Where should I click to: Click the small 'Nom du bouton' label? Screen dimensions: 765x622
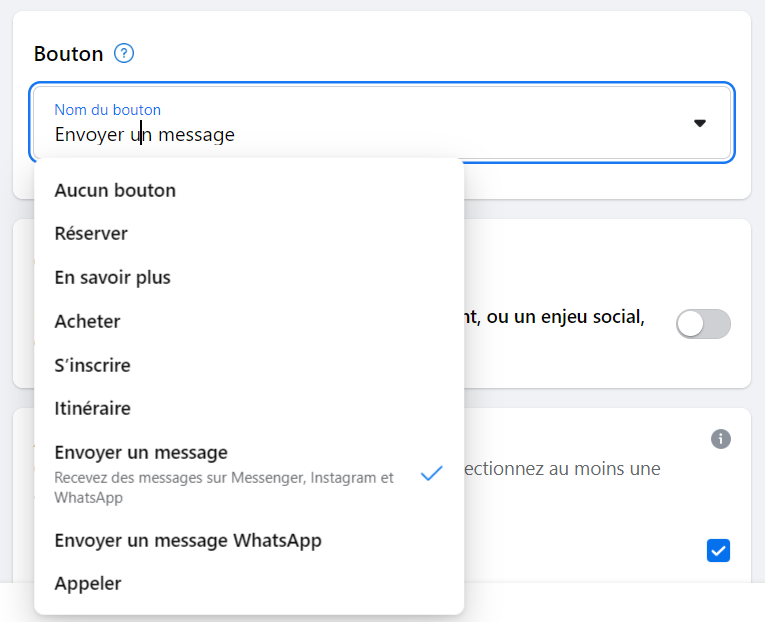[107, 110]
